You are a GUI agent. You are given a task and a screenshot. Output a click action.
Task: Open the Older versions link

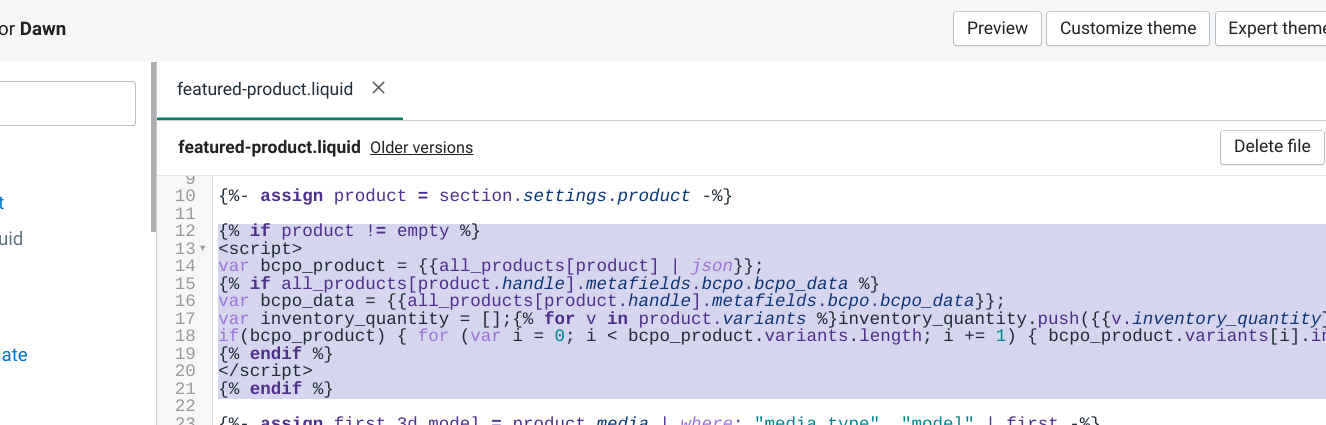pos(421,147)
